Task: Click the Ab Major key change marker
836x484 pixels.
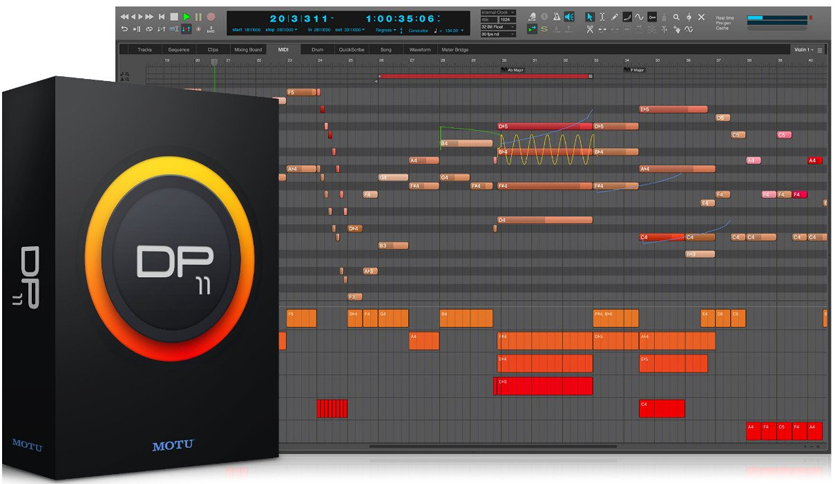Action: click(x=513, y=70)
